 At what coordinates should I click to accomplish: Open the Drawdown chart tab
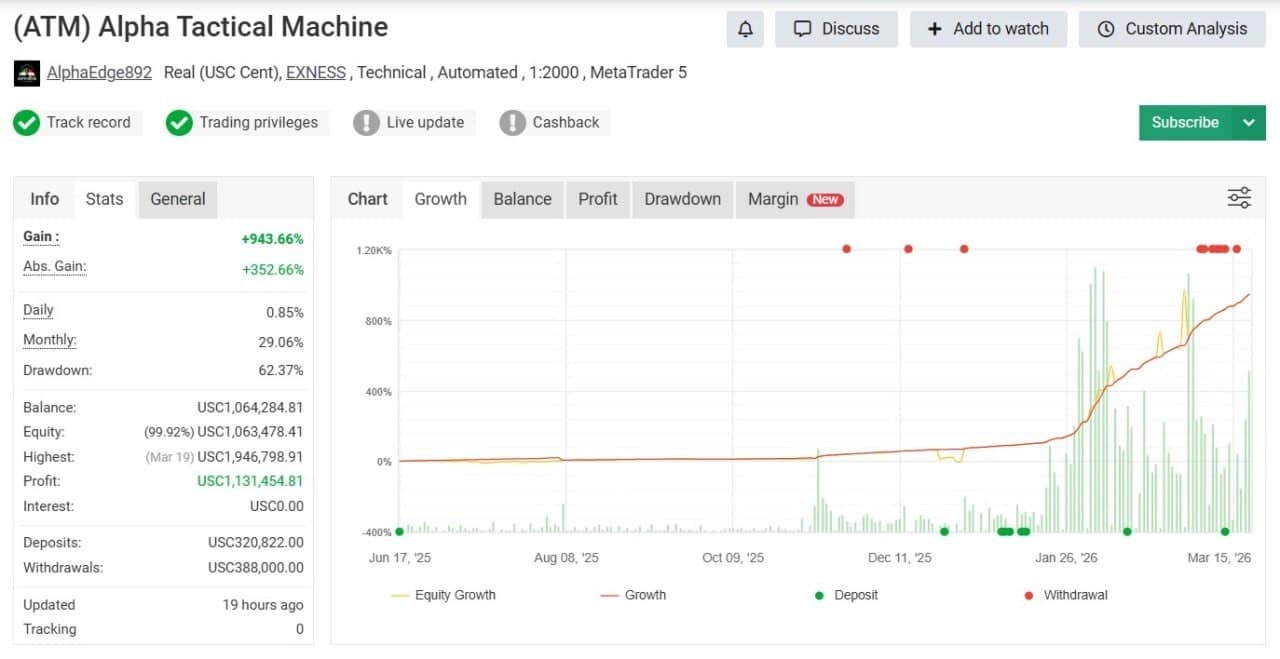[682, 199]
